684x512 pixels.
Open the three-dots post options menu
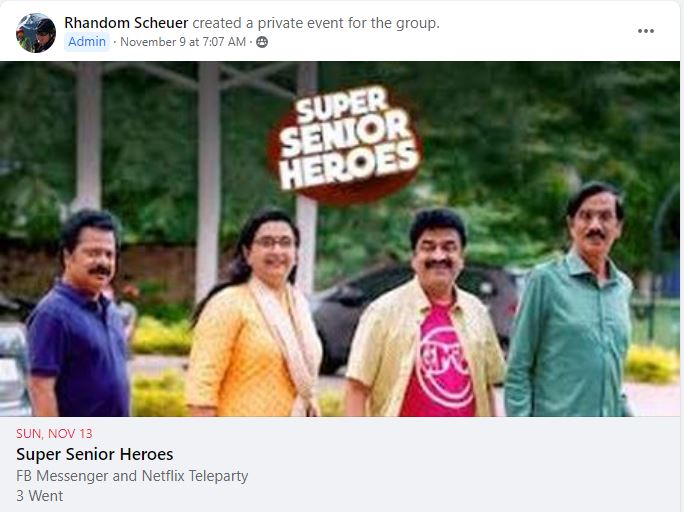click(x=646, y=31)
